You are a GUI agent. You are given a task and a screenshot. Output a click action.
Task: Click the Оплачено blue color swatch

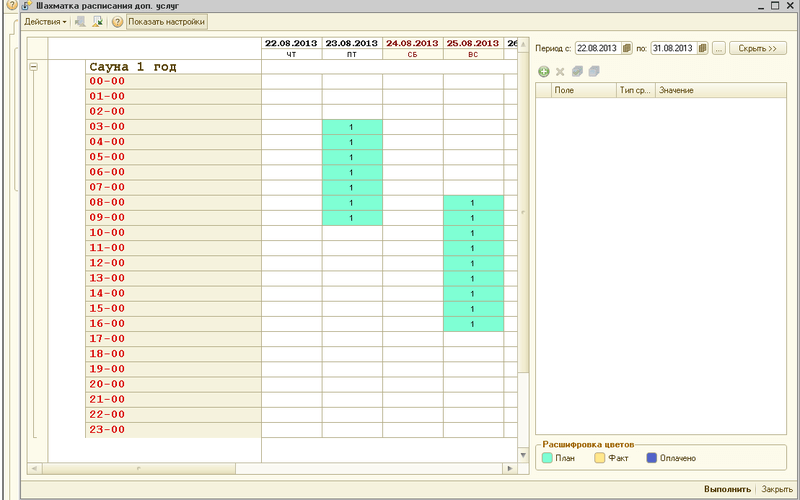pyautogui.click(x=650, y=458)
